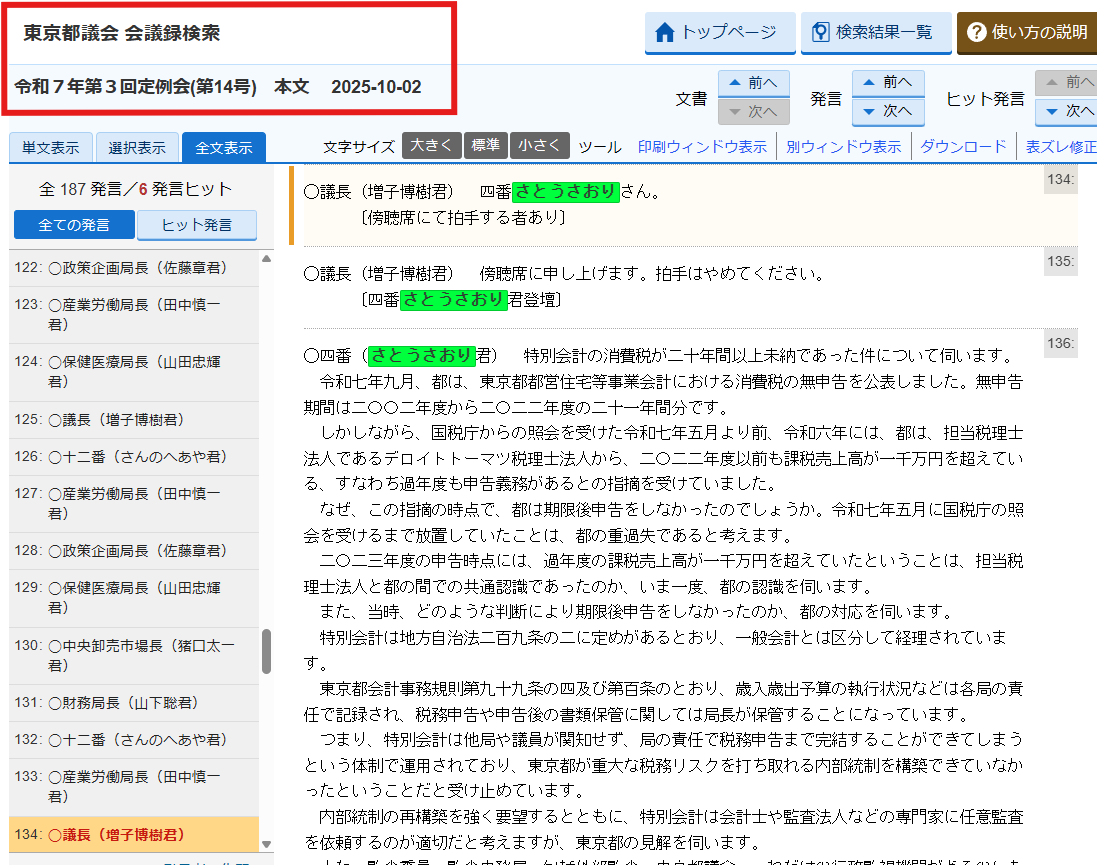Go to next document with 文書 次へ
Viewport: 1097px width, 865px height.
pos(753,111)
